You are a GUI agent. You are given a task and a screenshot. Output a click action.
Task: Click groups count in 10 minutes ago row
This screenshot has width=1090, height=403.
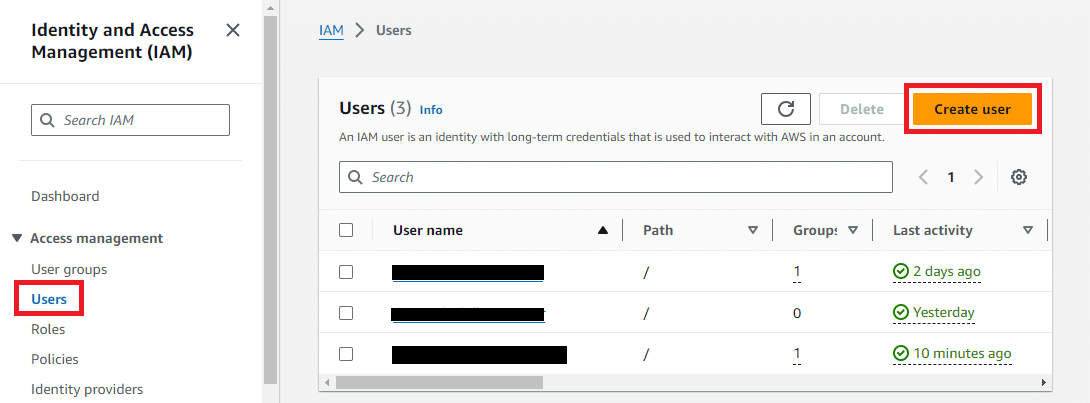797,354
